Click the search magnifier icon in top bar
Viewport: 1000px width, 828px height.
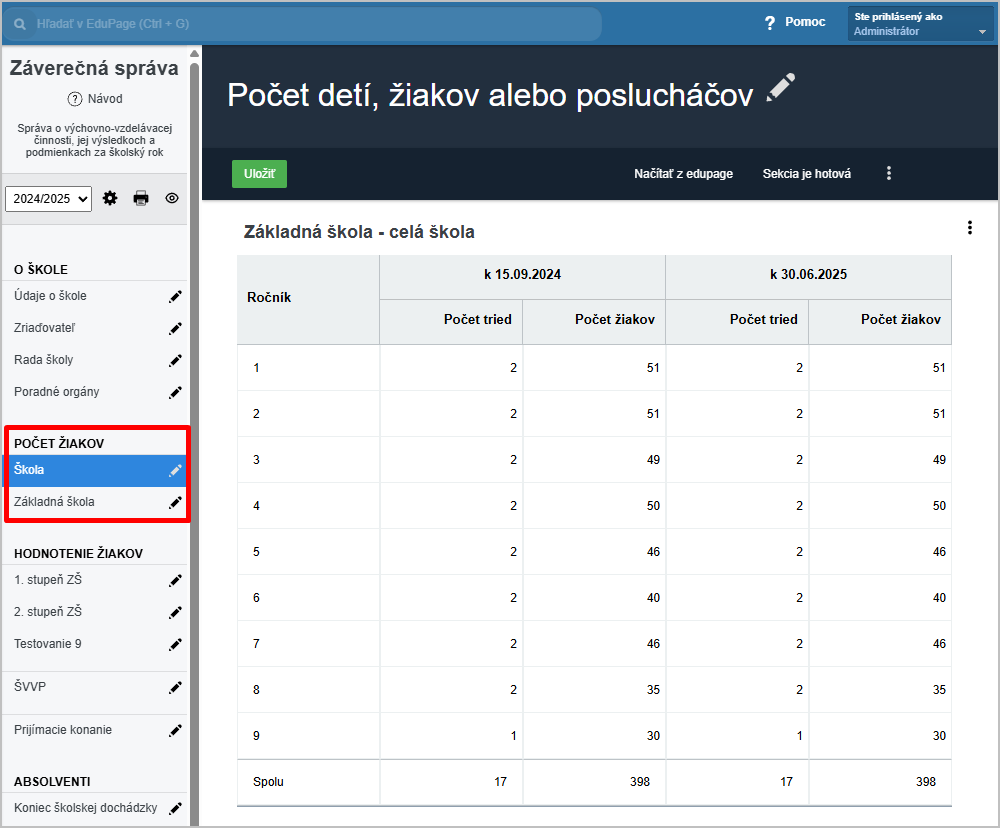coord(20,23)
